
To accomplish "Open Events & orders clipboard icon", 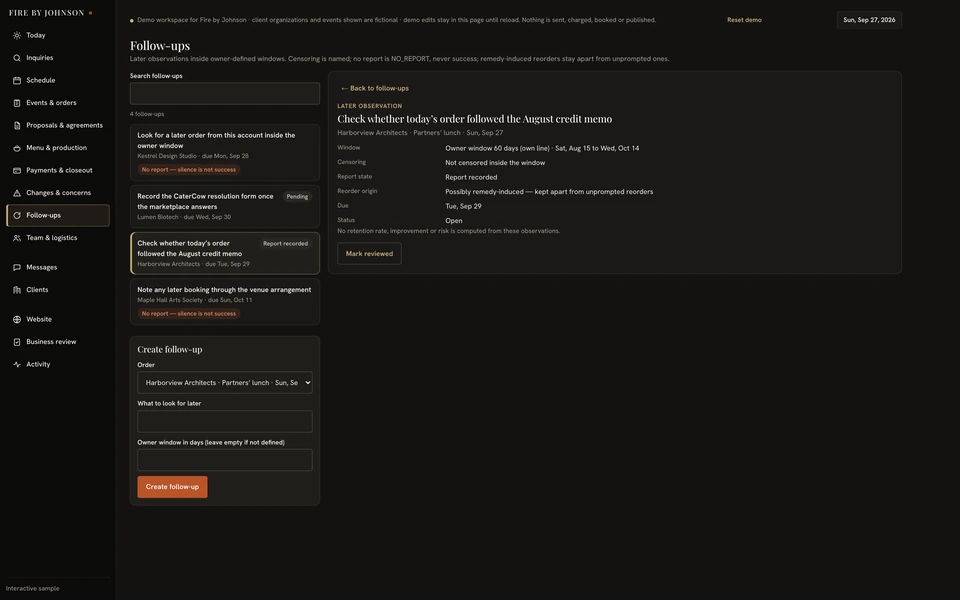I will pos(17,103).
